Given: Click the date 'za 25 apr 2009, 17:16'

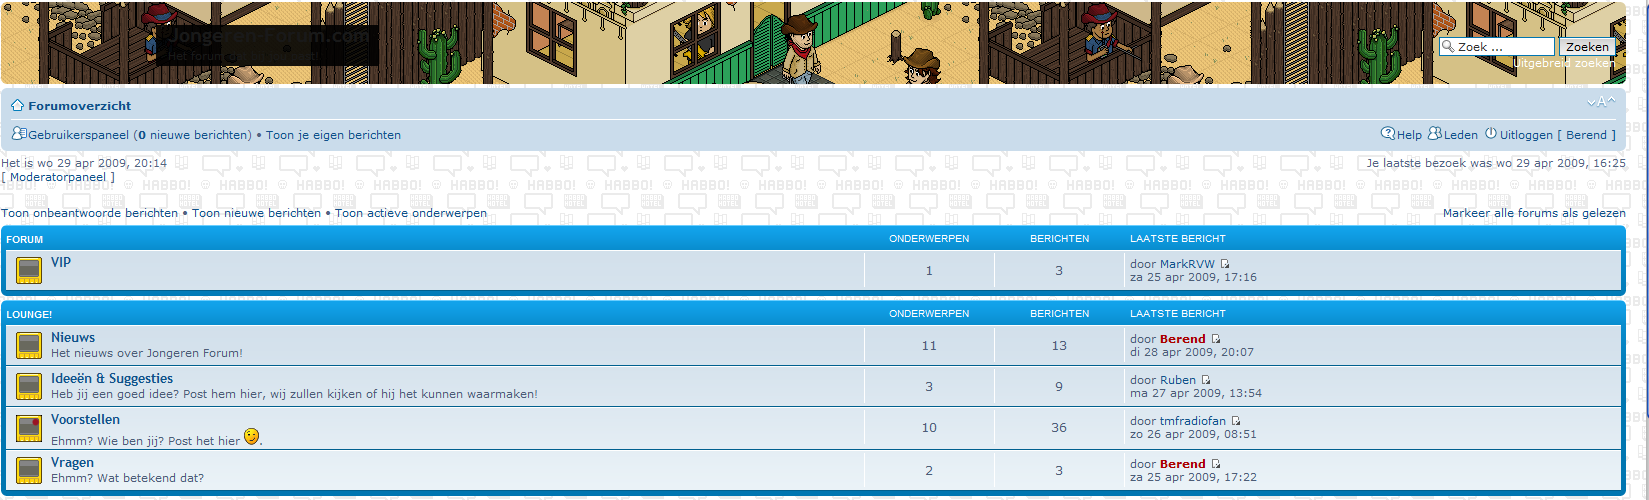Looking at the screenshot, I should [x=1193, y=278].
